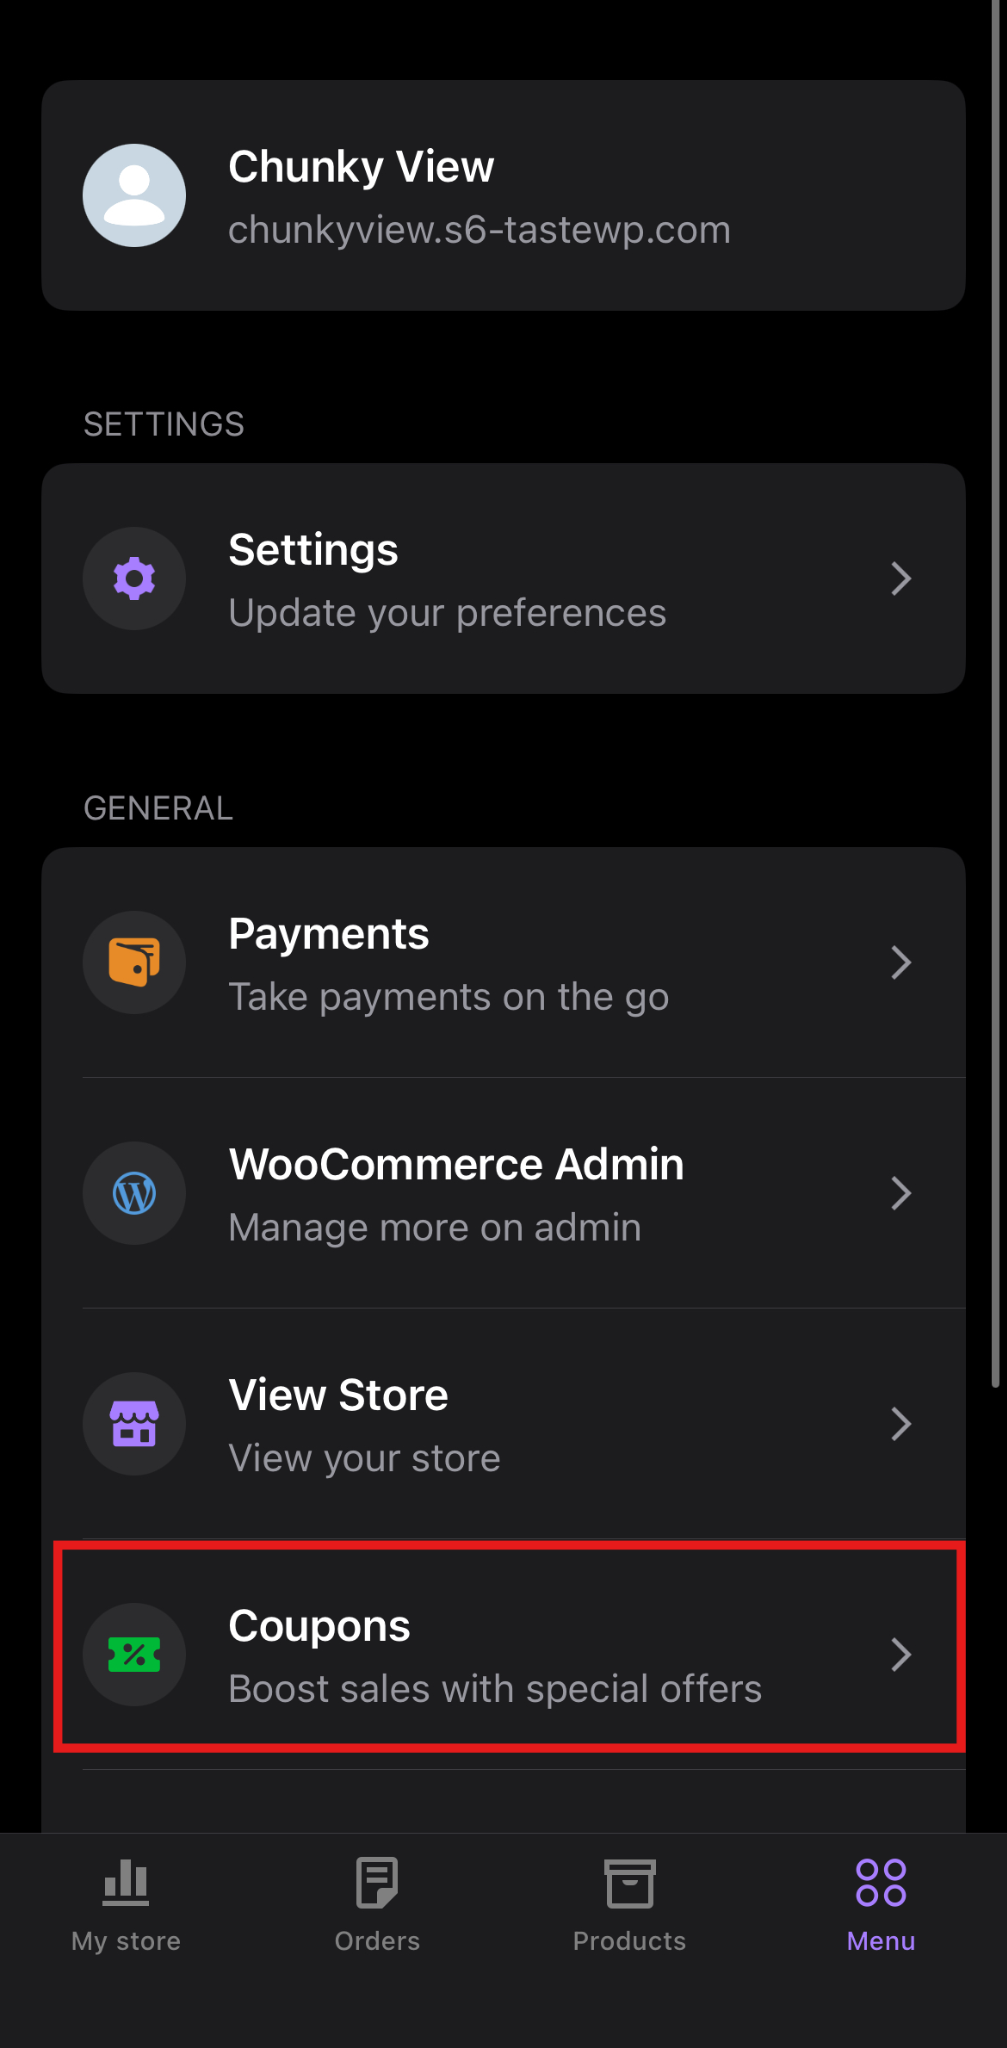Tap the purple Settings gear icon
The image size is (1007, 2048).
coord(134,578)
